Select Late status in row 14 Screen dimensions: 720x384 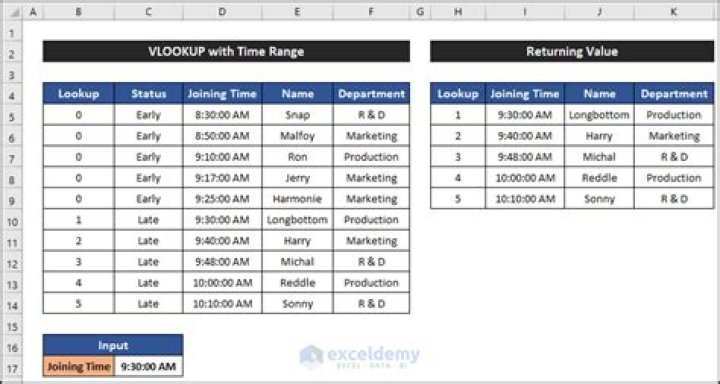click(x=148, y=303)
